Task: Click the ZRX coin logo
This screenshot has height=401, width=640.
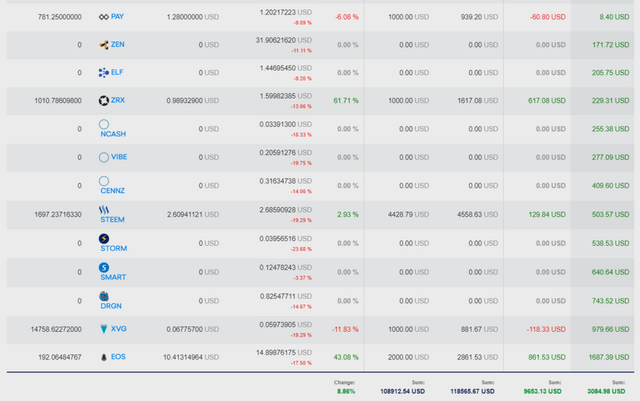Action: click(104, 100)
